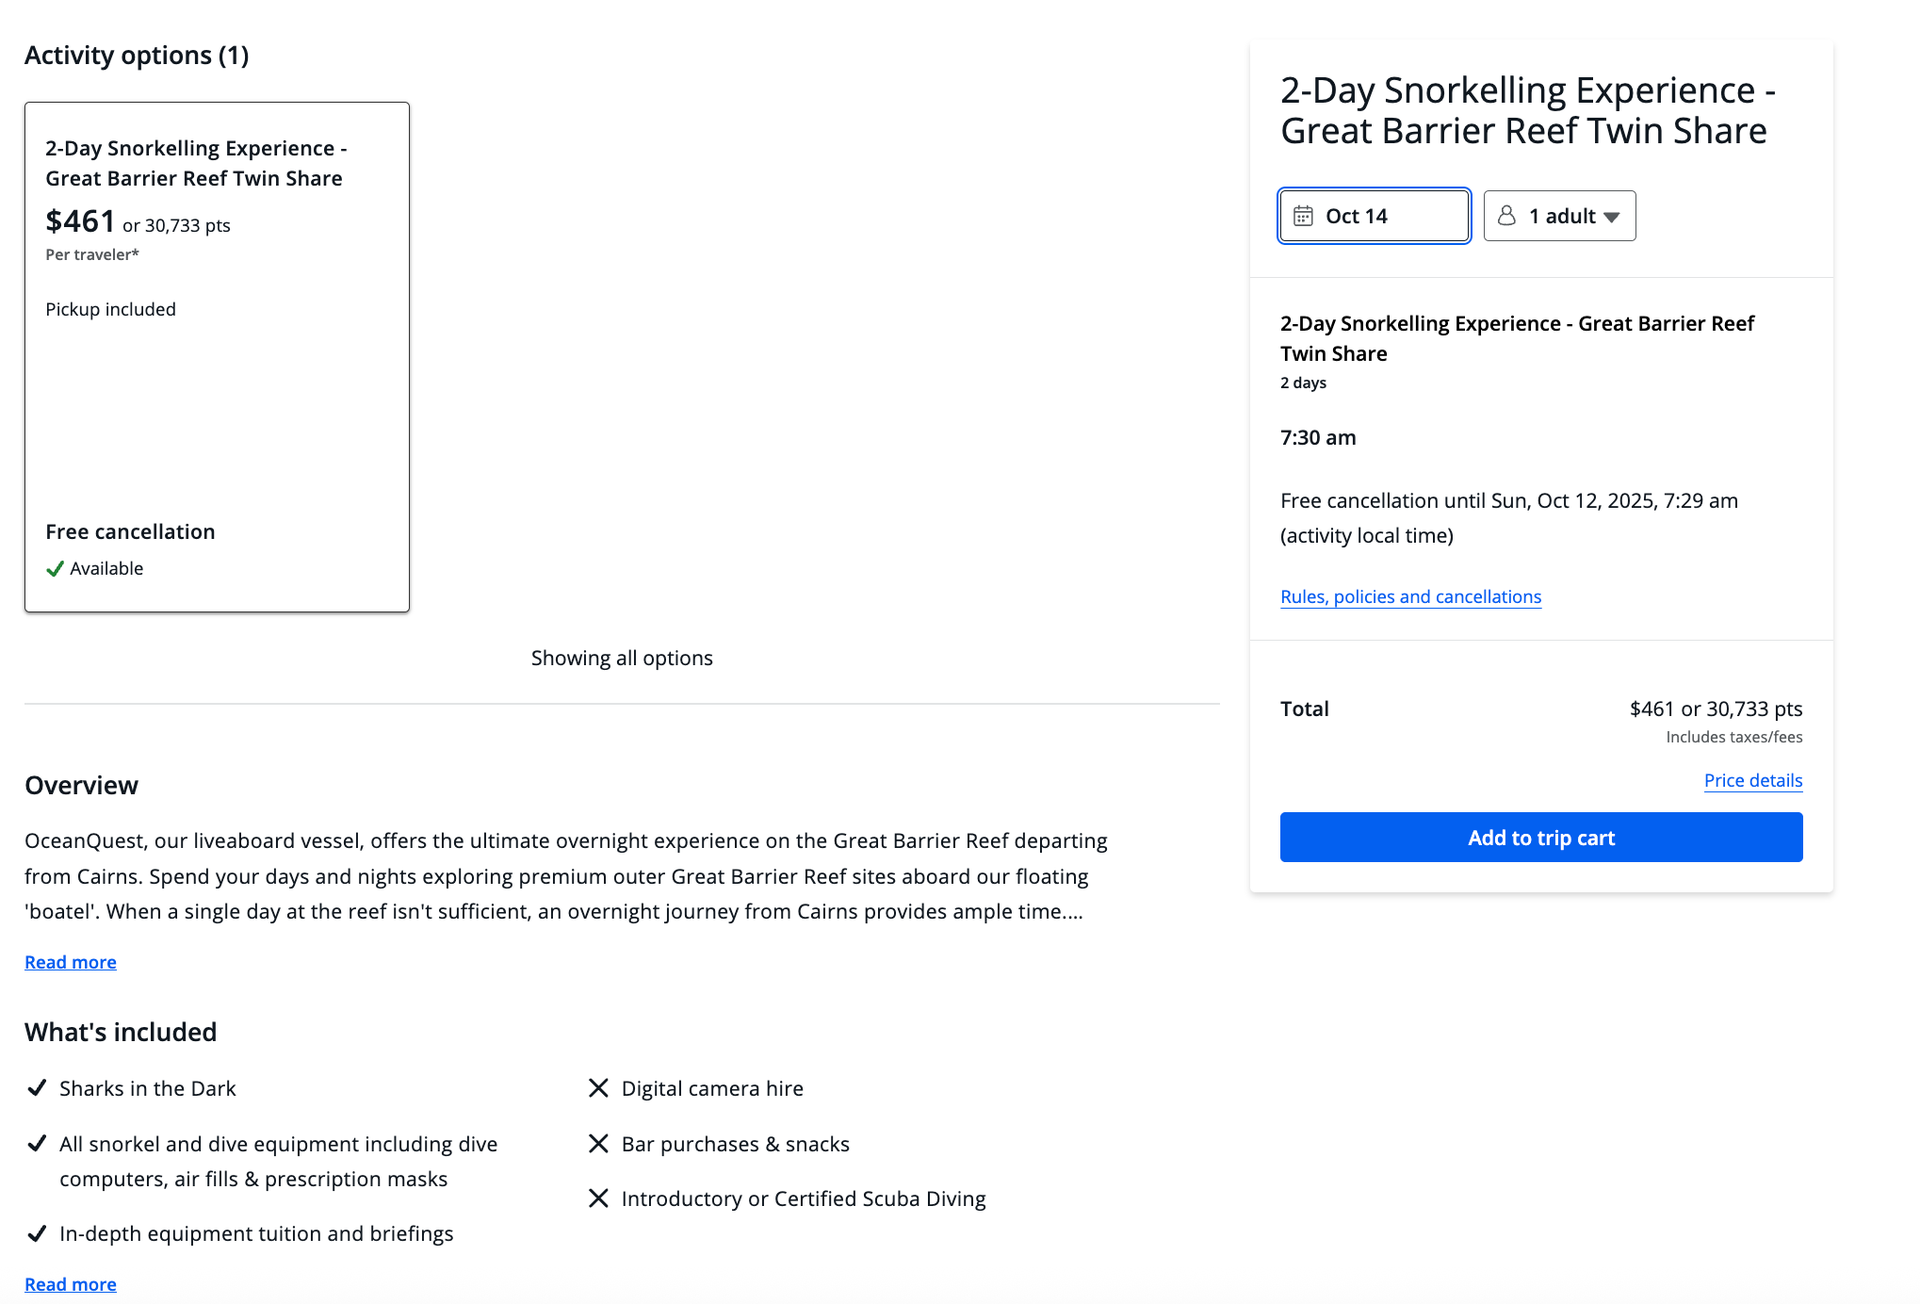The width and height of the screenshot is (1920, 1304).
Task: Click the green Available checkmark icon
Action: pos(55,569)
